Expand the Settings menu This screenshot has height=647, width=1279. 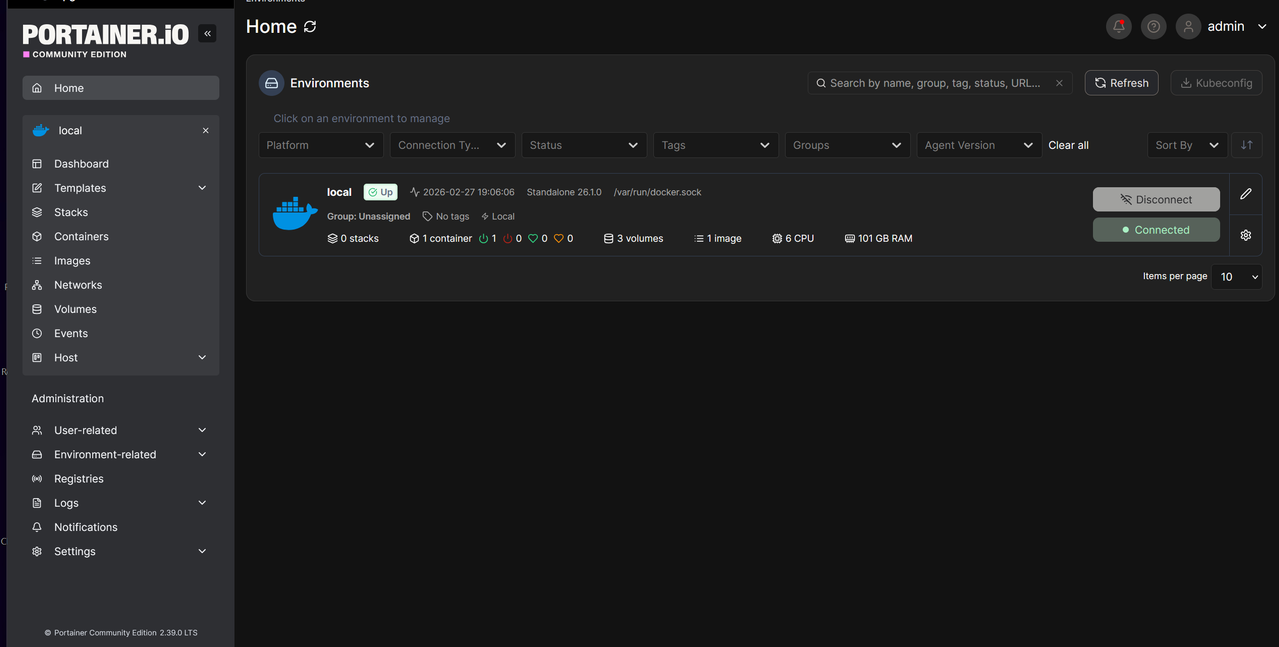(202, 552)
